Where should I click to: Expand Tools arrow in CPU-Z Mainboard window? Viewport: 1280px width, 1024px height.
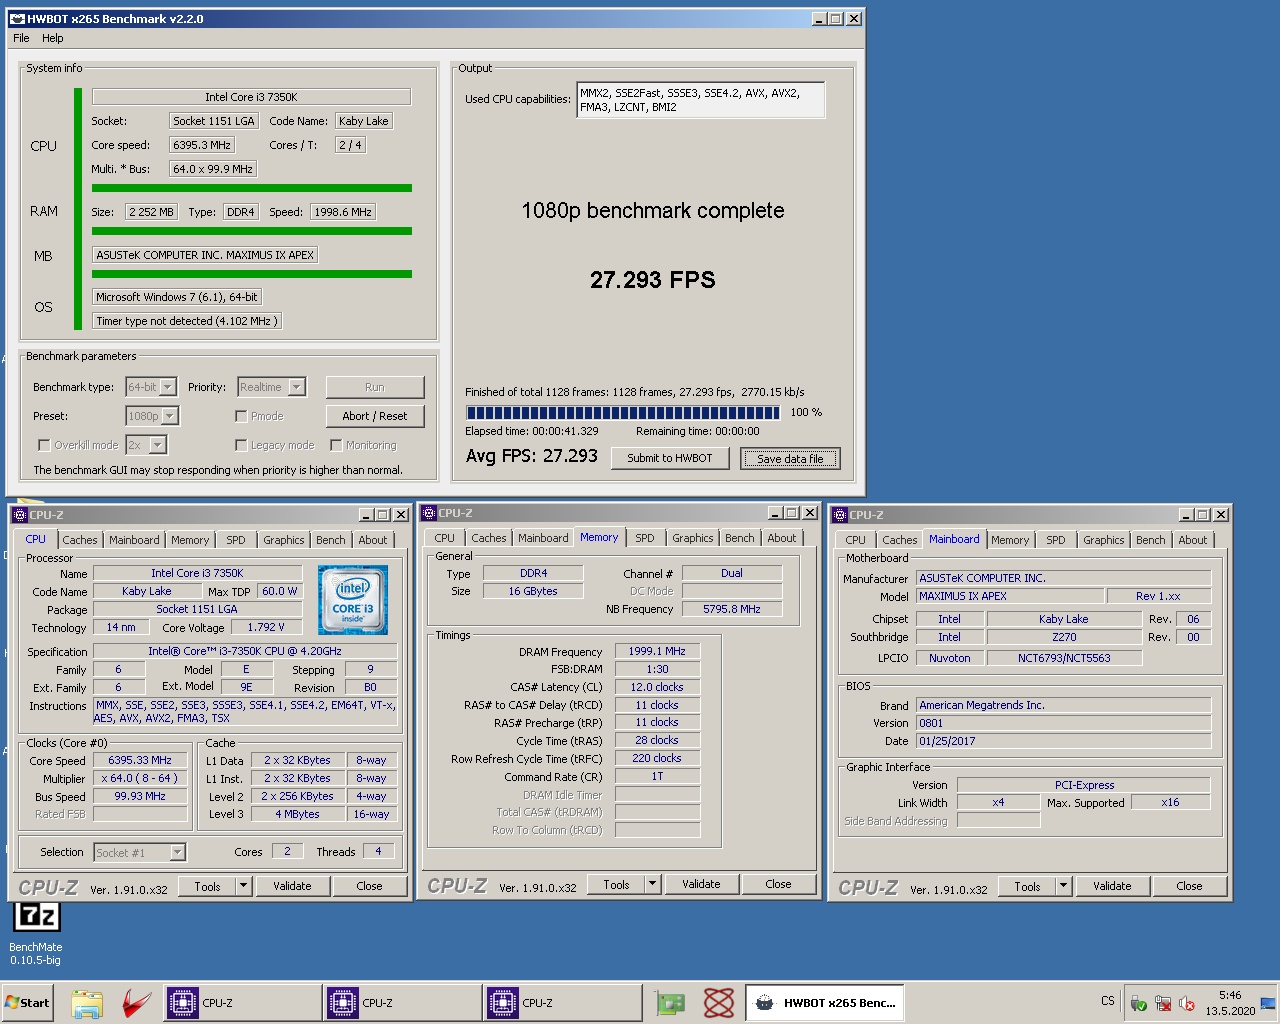point(1063,886)
